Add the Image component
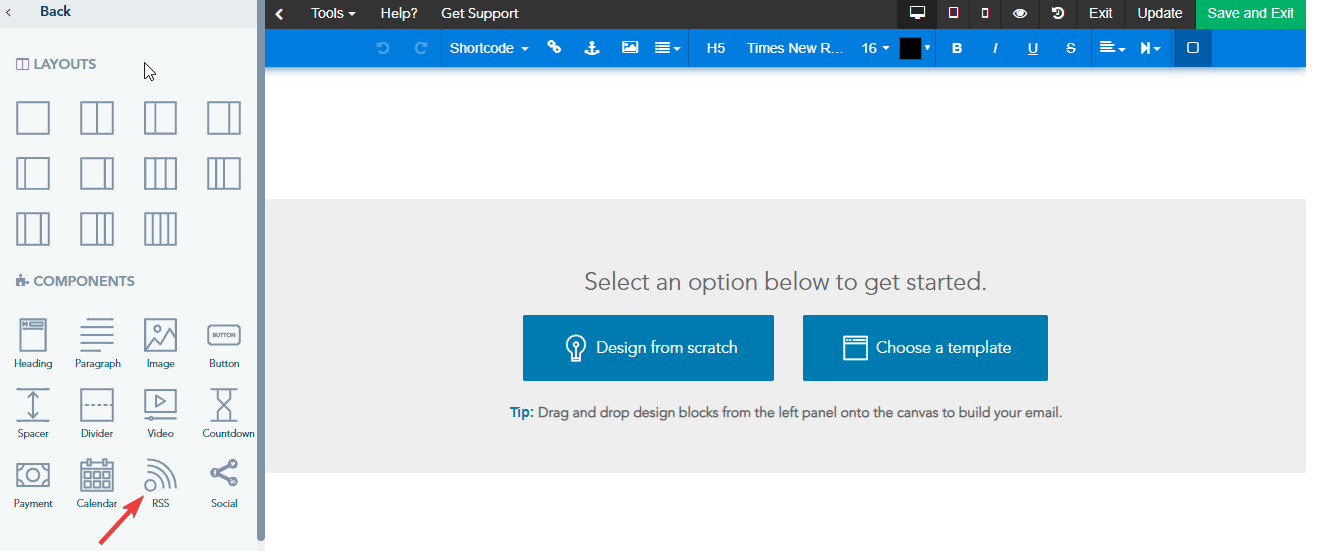1323x551 pixels. coord(161,343)
